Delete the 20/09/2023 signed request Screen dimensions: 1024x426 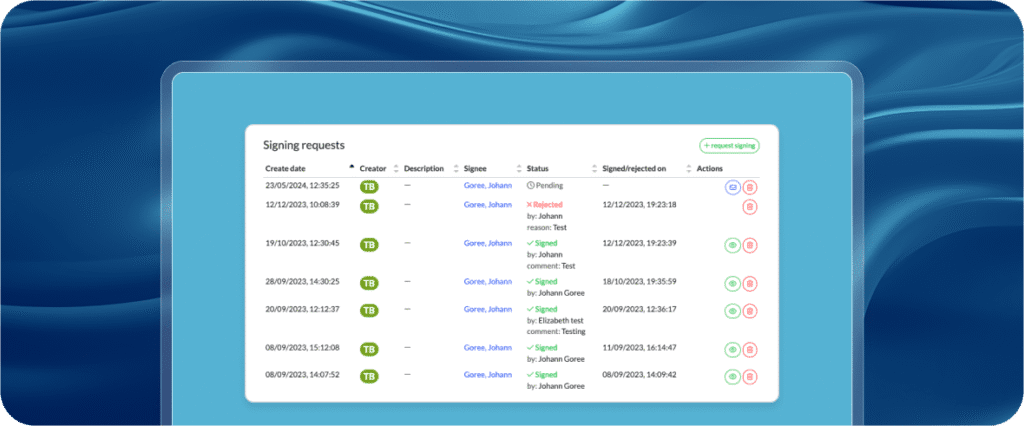click(750, 311)
